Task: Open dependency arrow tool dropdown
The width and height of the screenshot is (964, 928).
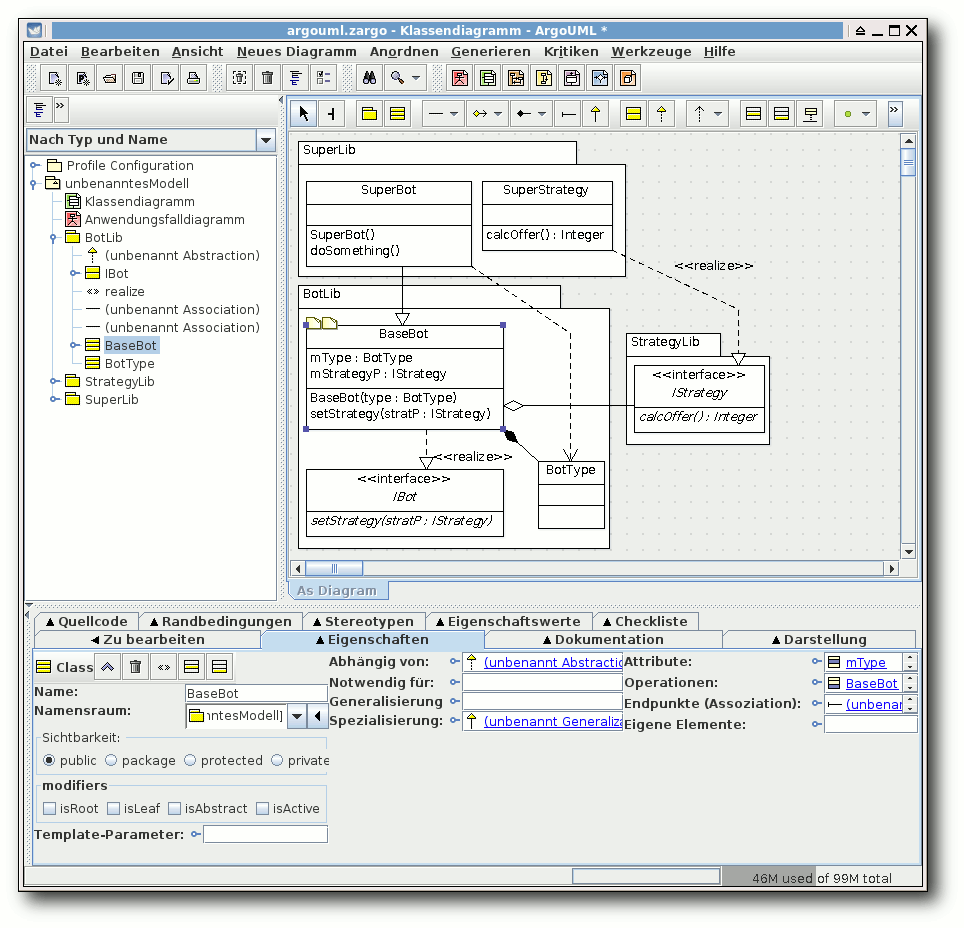Action: 717,114
